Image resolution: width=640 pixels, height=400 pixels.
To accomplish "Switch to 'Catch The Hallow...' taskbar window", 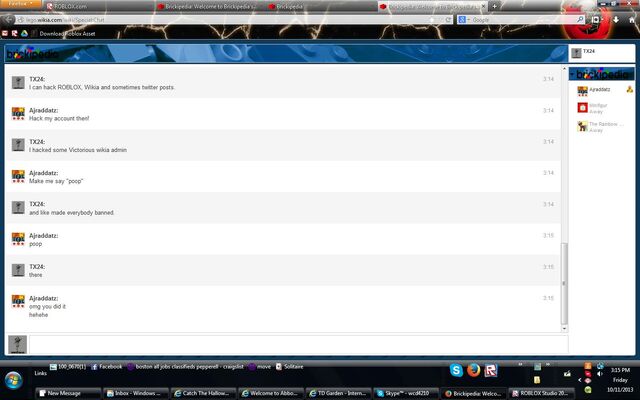I will pyautogui.click(x=204, y=393).
